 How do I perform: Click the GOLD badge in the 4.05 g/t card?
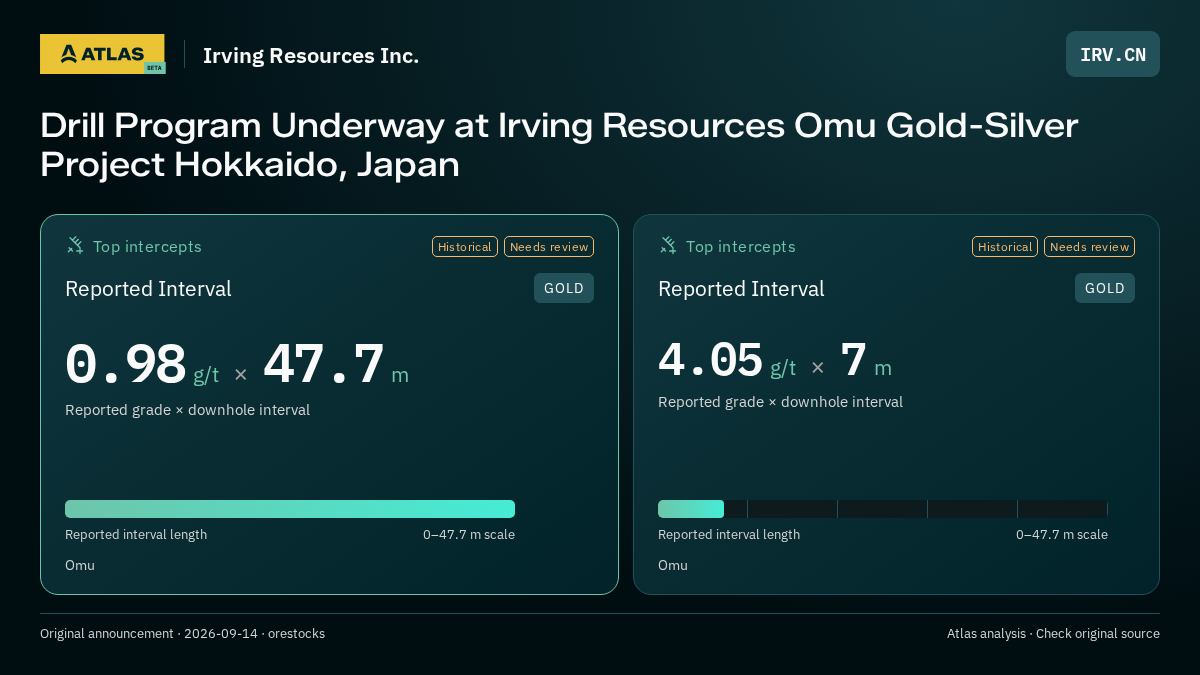pyautogui.click(x=1105, y=288)
